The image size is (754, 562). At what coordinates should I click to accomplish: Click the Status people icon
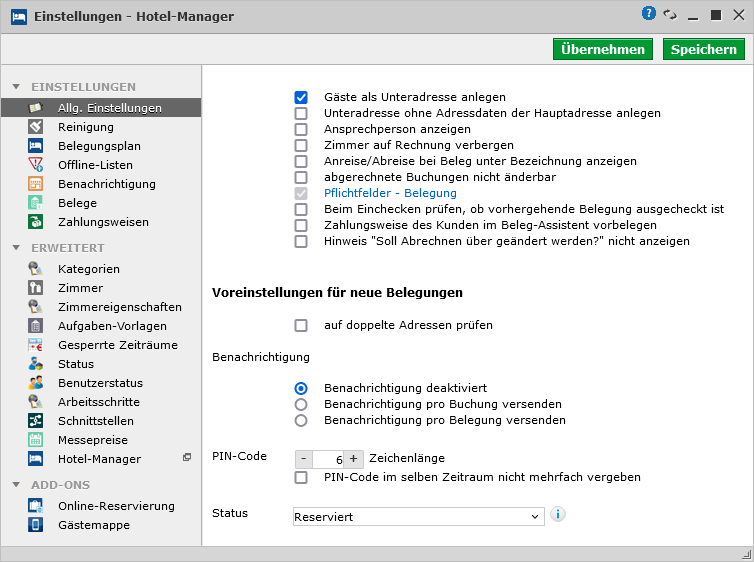tap(36, 363)
